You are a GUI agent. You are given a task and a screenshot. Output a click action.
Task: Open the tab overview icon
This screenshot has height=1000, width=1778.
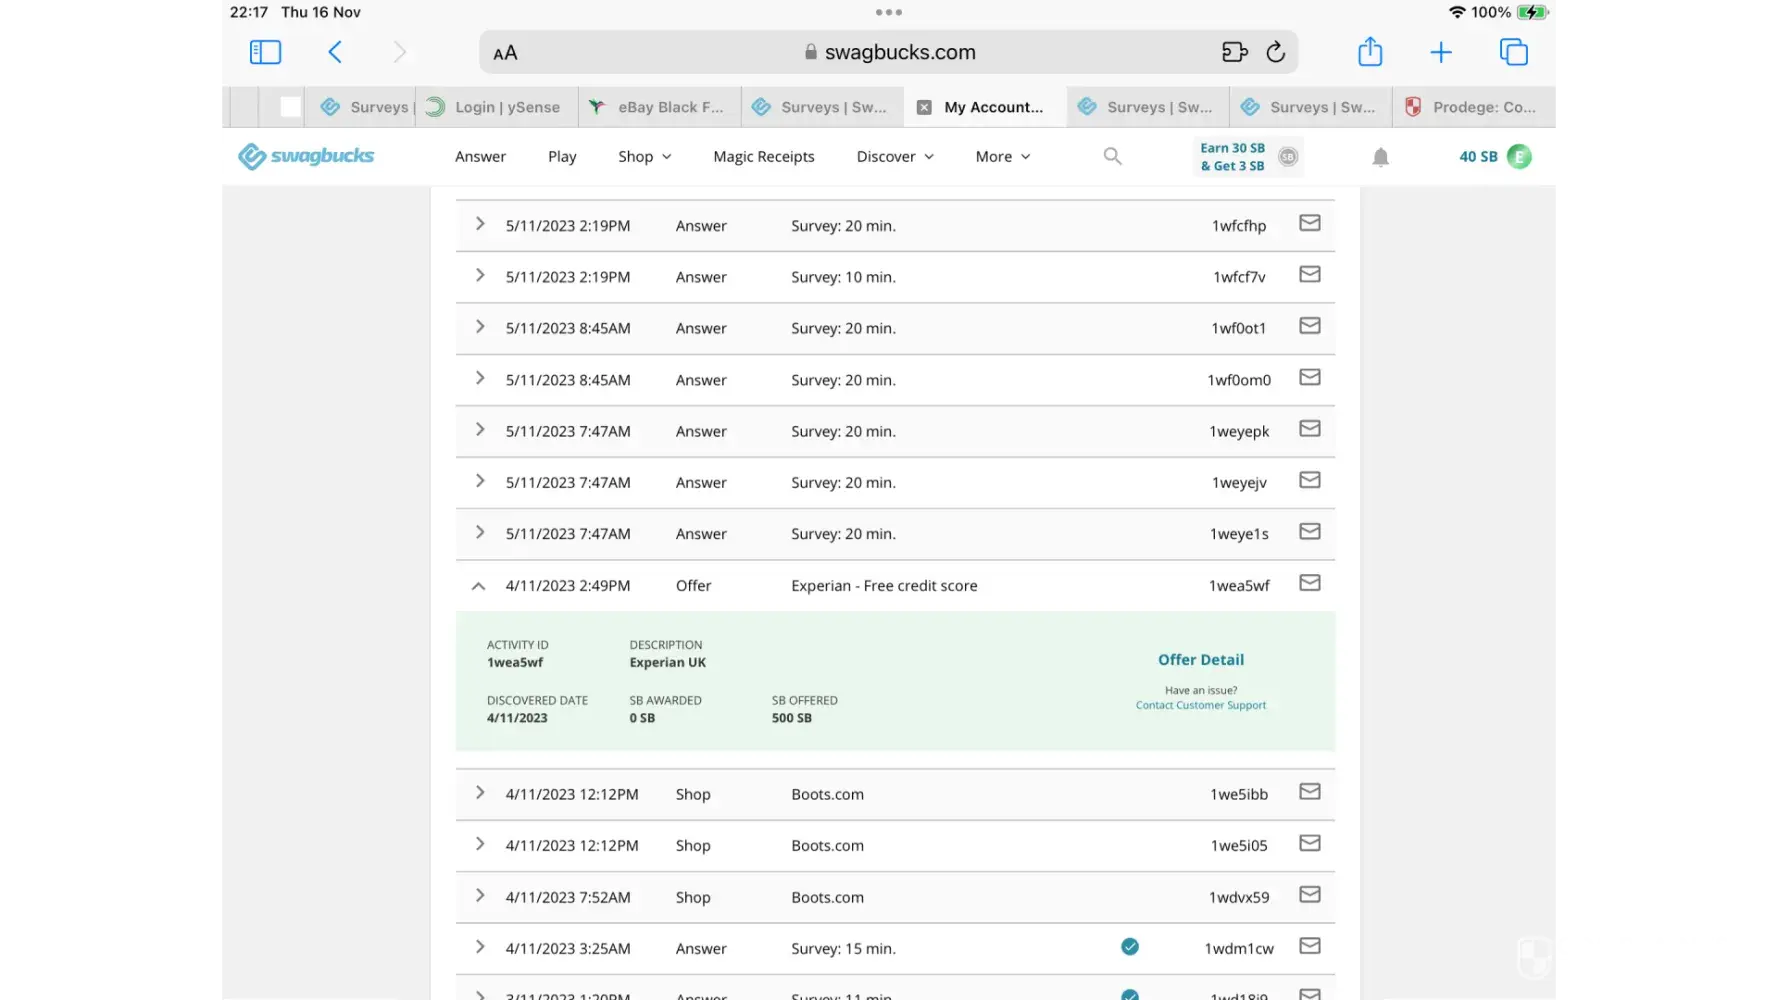point(1513,52)
